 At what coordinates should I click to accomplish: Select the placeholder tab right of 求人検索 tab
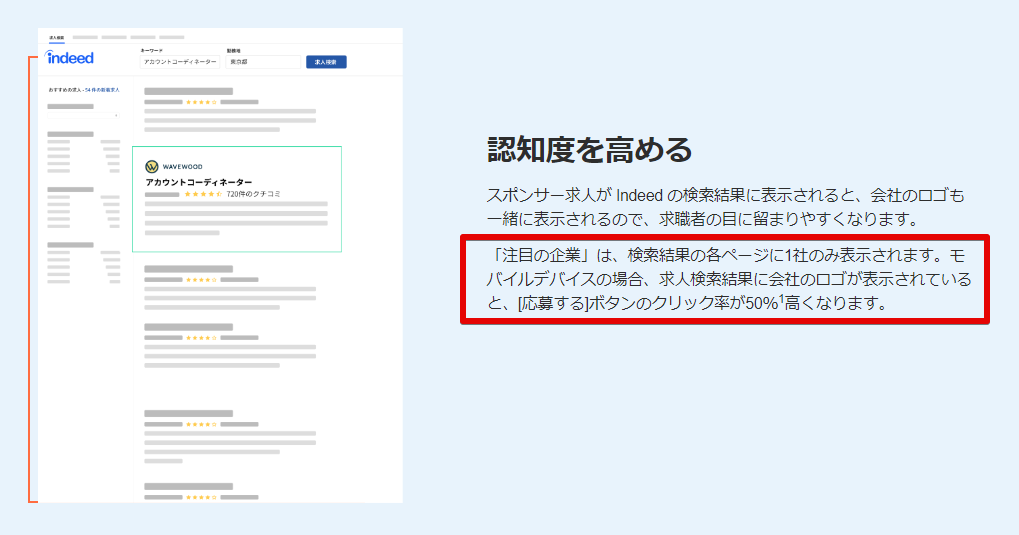(x=85, y=37)
